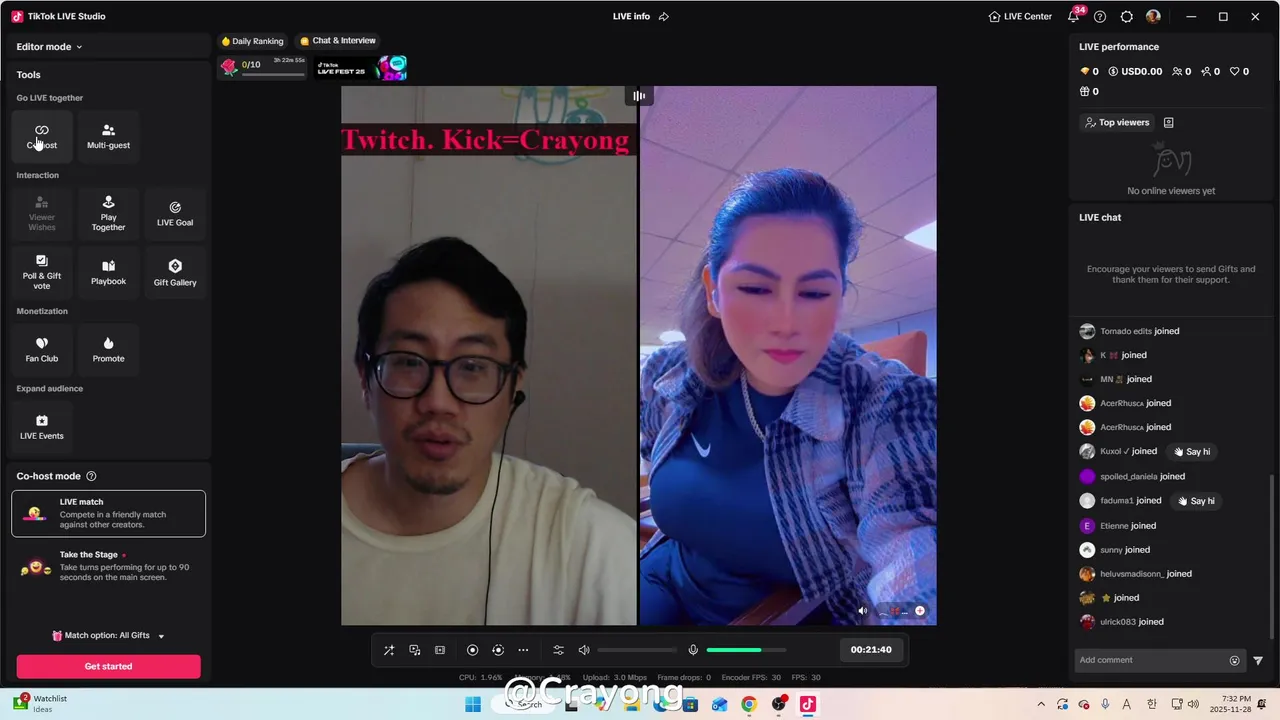Open the Watchlist widget in taskbar
Screen dimensions: 1280x720
point(40,704)
